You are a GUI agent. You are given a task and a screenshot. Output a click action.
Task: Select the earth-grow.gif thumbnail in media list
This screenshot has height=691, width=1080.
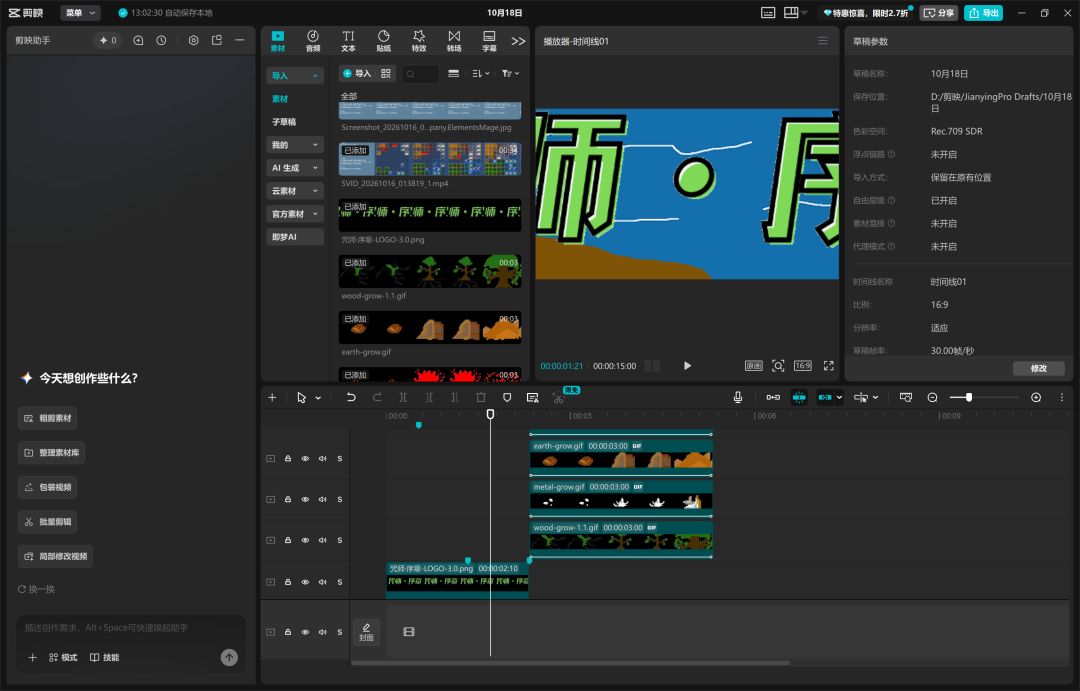(x=430, y=328)
